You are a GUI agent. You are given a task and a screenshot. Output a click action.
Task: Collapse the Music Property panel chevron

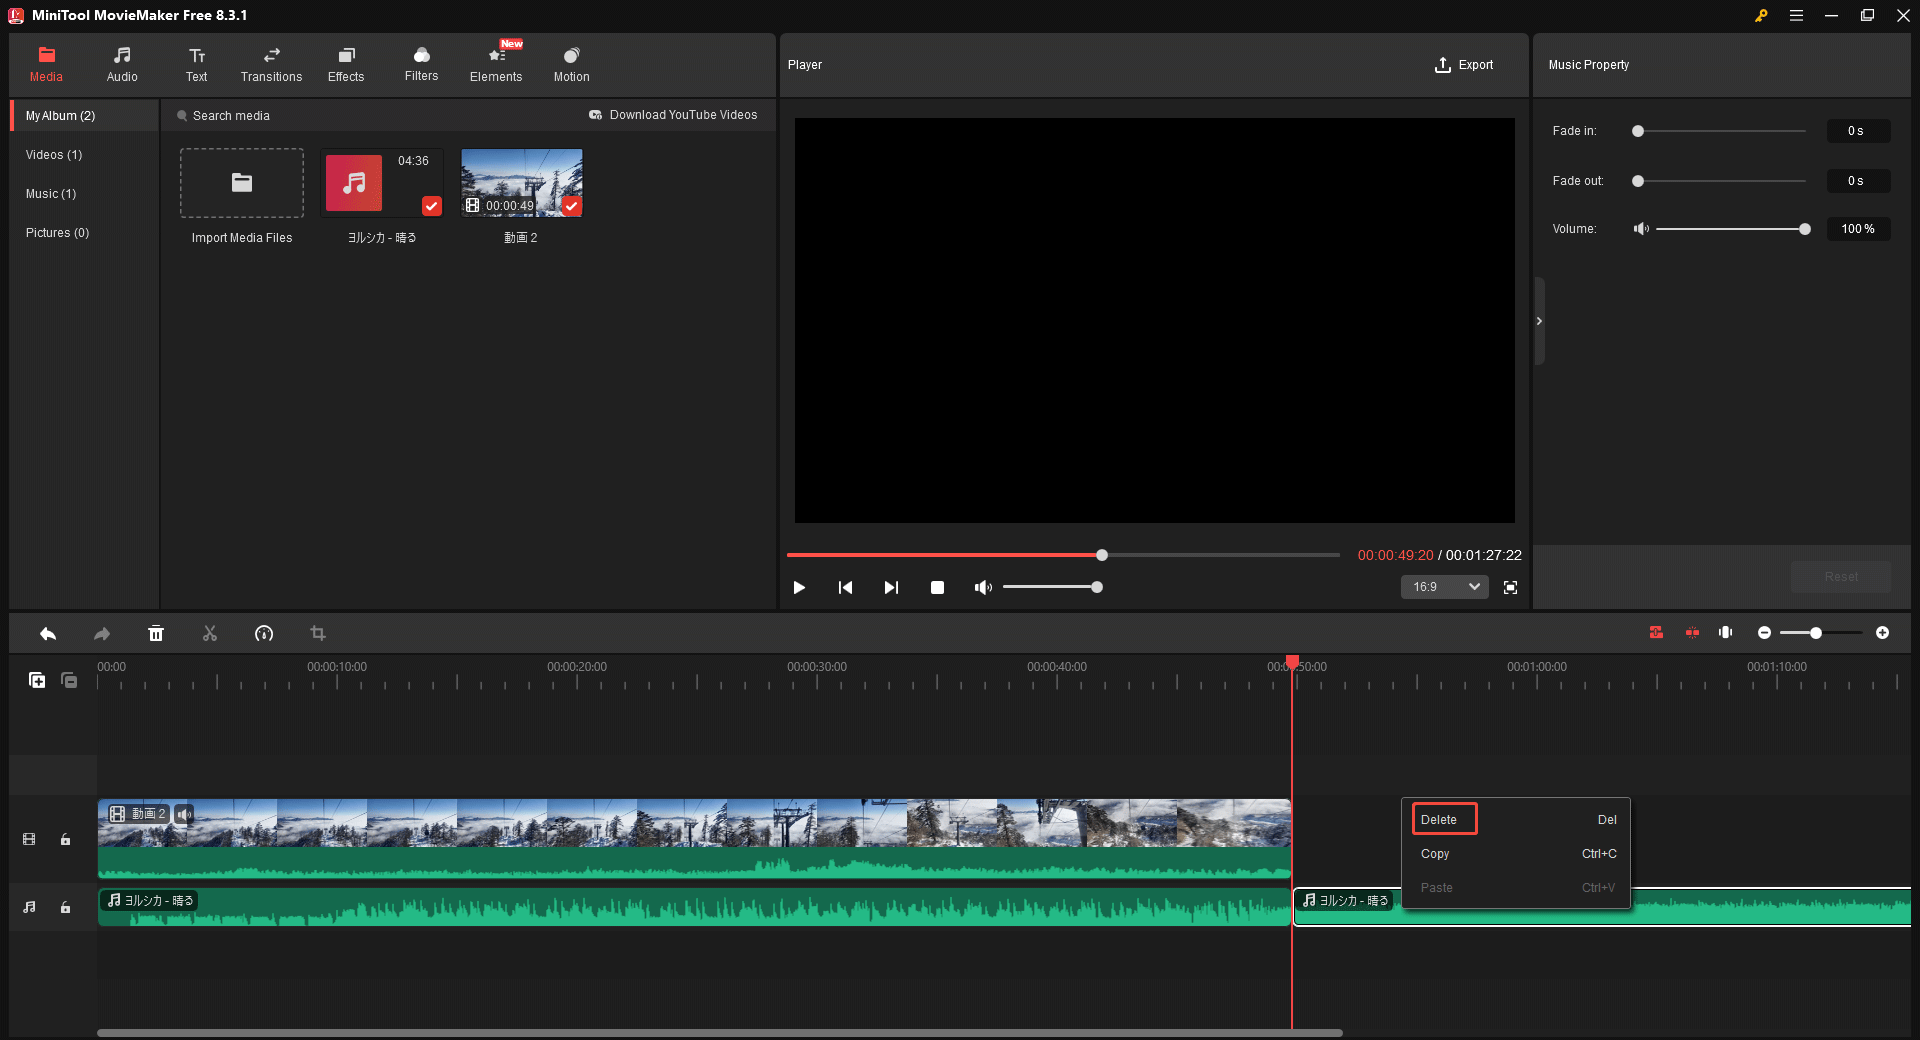tap(1539, 321)
